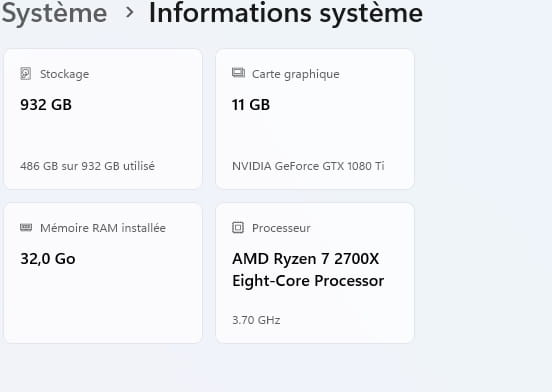The height and width of the screenshot is (392, 552).
Task: Click the 32,0 Go RAM value
Action: [48, 259]
